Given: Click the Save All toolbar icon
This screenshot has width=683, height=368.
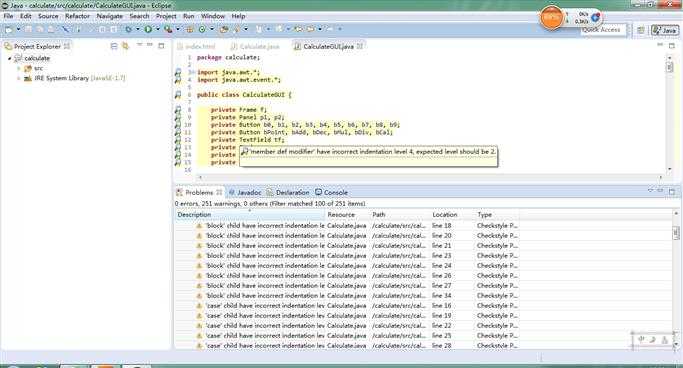Looking at the screenshot, I should click(40, 29).
